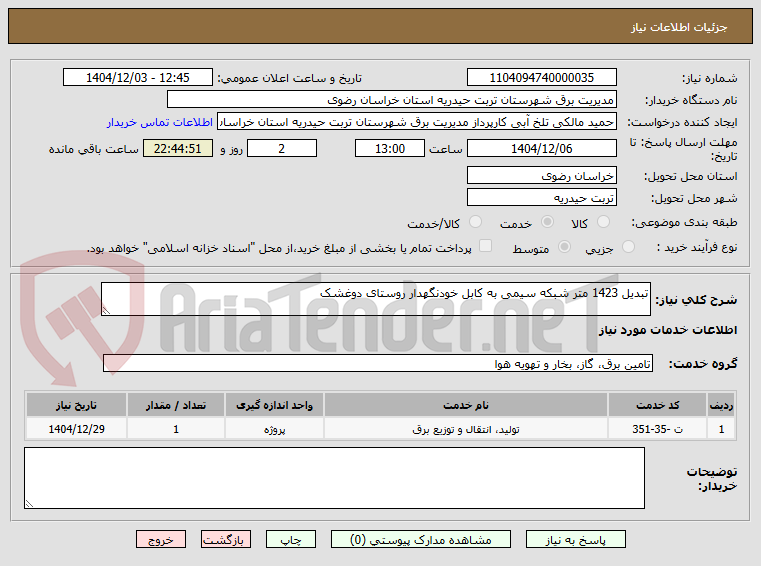
Task: Click the شماره نیاز number field
Action: click(542, 77)
